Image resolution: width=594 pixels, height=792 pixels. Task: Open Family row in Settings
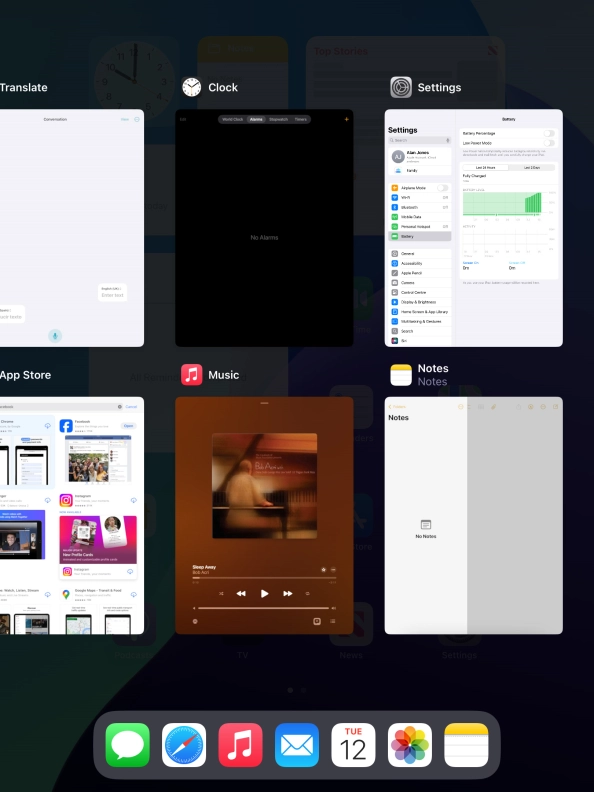coord(420,170)
